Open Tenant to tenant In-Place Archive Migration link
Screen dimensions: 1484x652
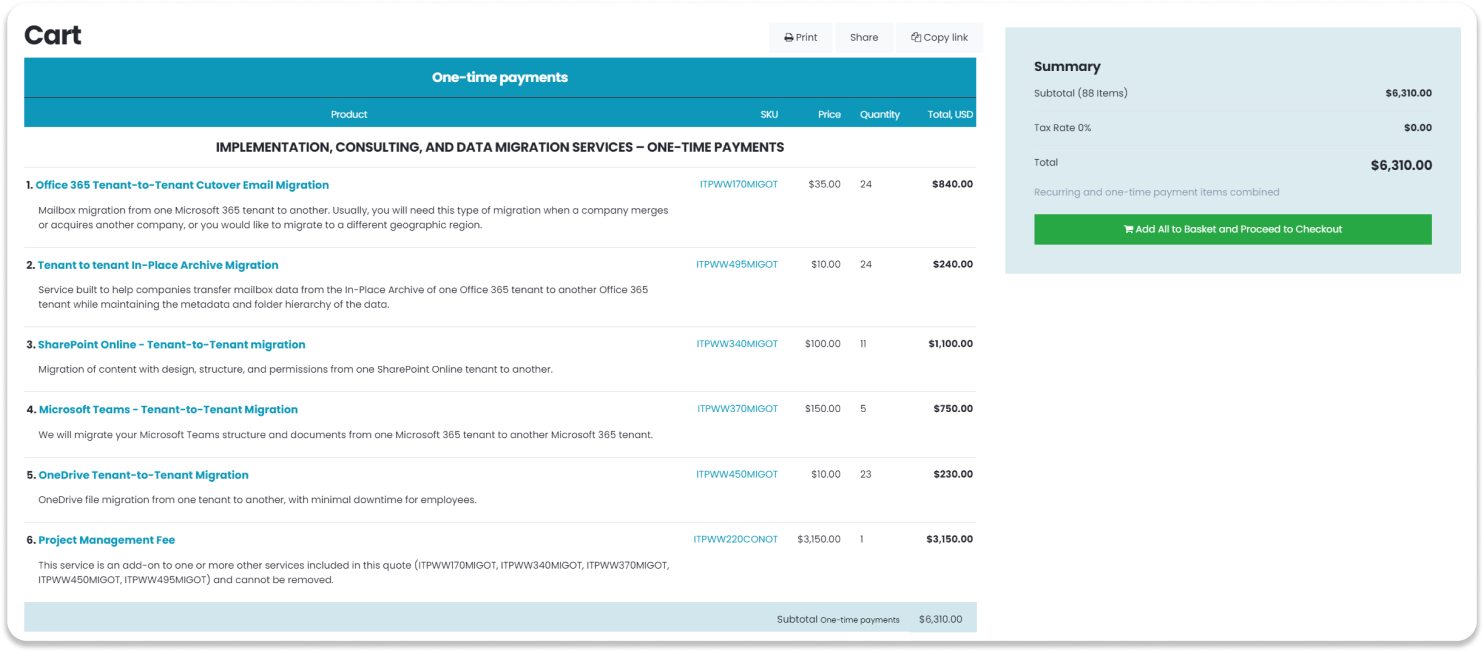(158, 265)
